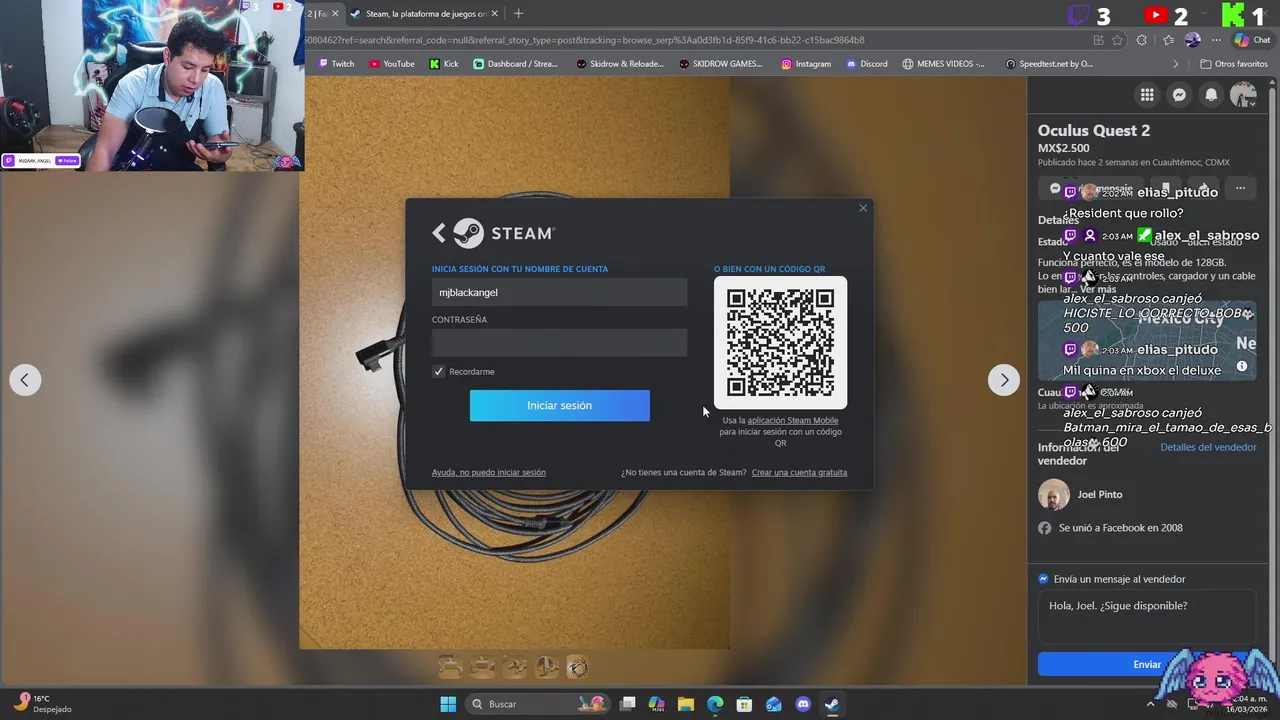Open the listing's more options (…) button
Image resolution: width=1280 pixels, height=720 pixels.
point(1240,188)
